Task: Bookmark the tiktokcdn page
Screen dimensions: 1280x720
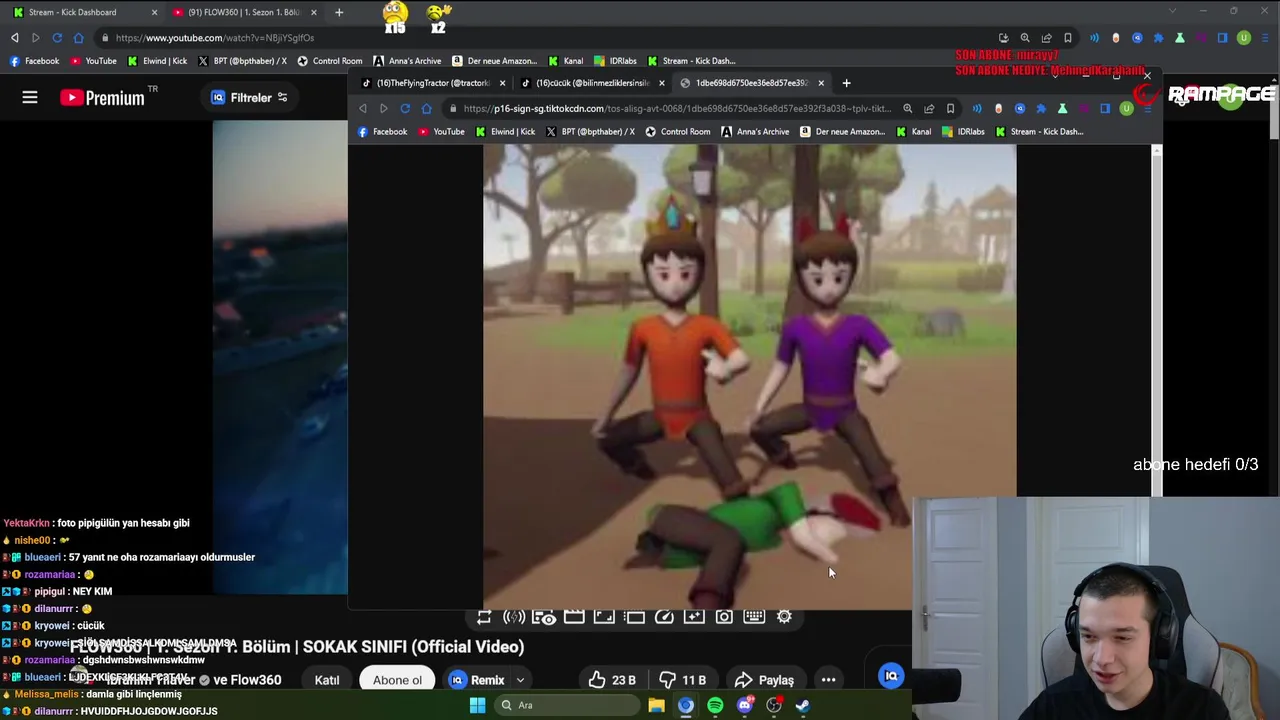Action: [950, 108]
